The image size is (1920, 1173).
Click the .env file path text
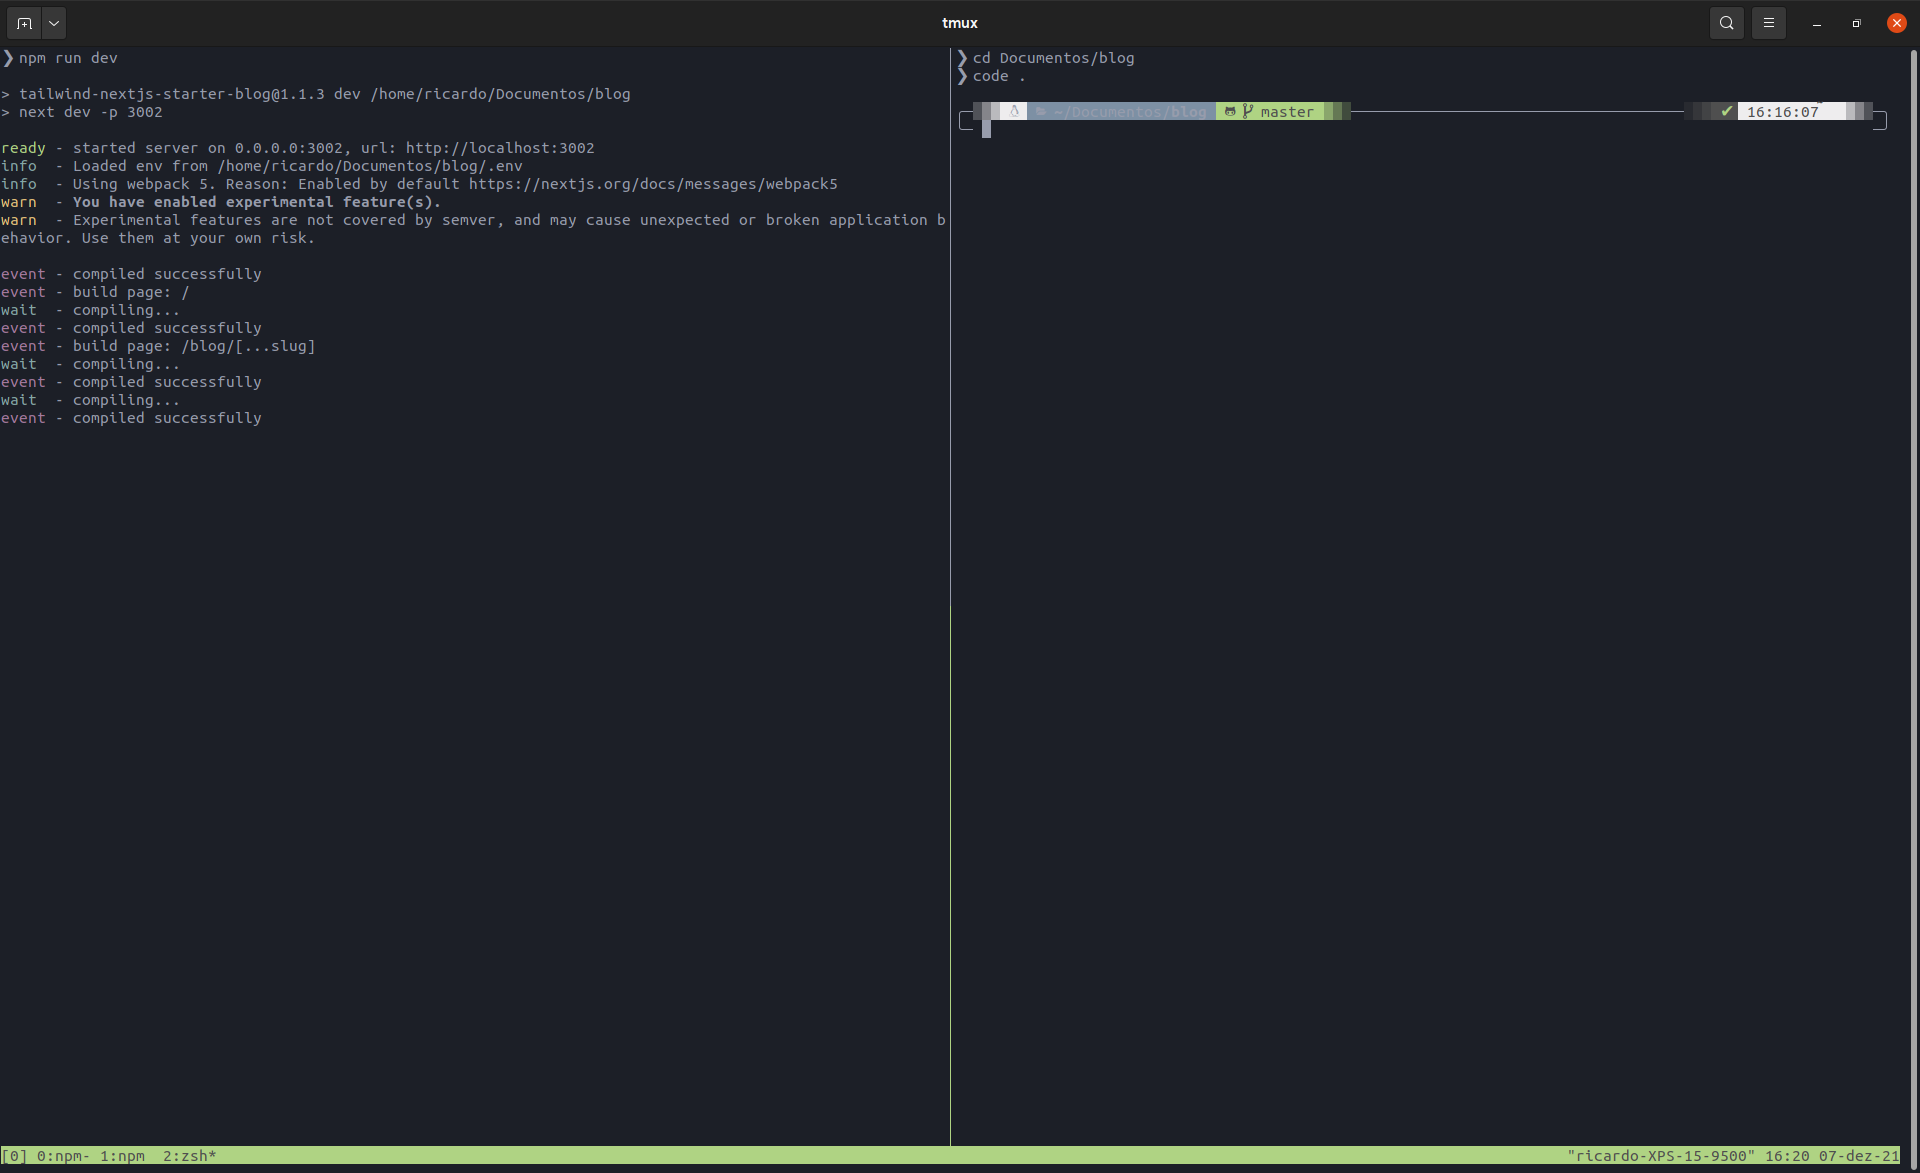point(370,166)
